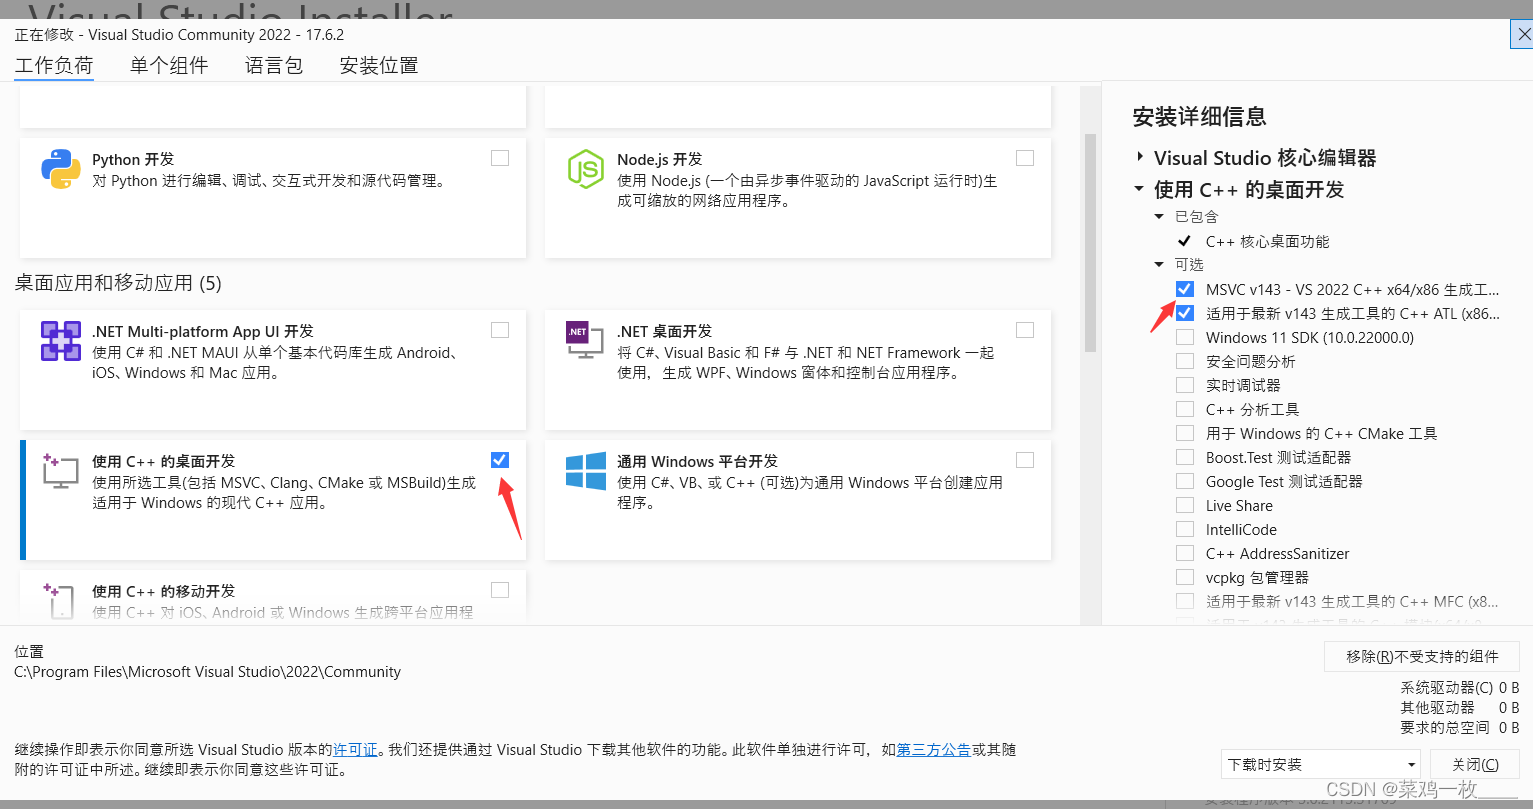This screenshot has height=809, width=1533.
Task: Switch to the 工作负荷 tab
Action: click(x=54, y=66)
